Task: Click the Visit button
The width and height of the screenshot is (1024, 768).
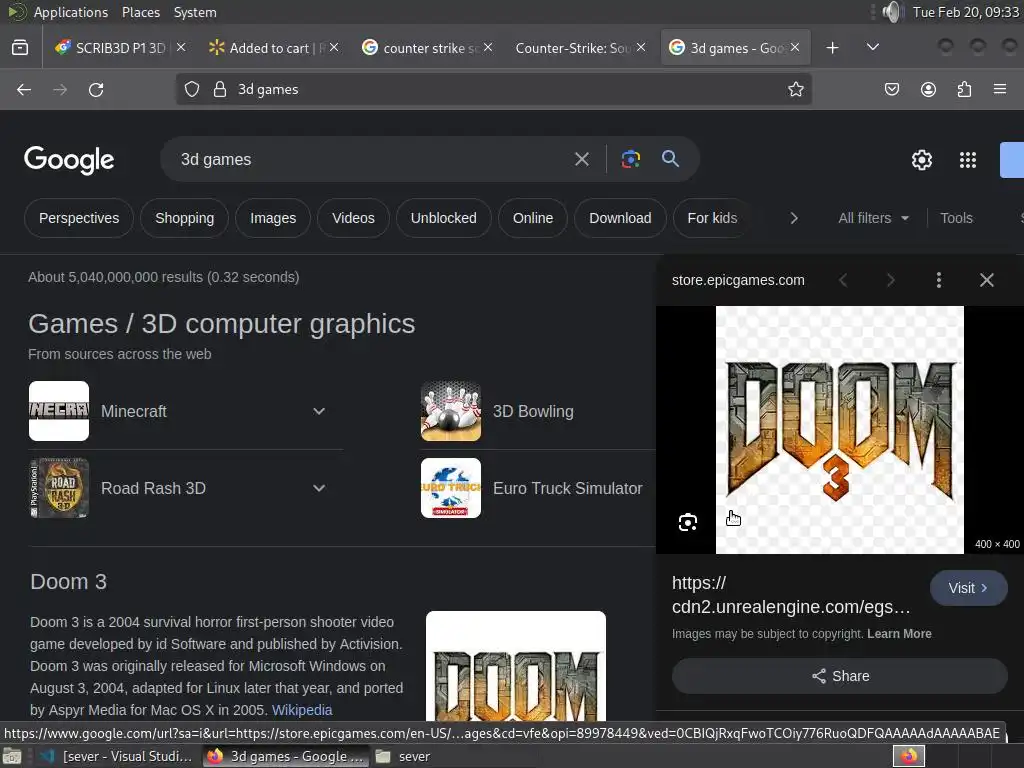Action: click(968, 588)
